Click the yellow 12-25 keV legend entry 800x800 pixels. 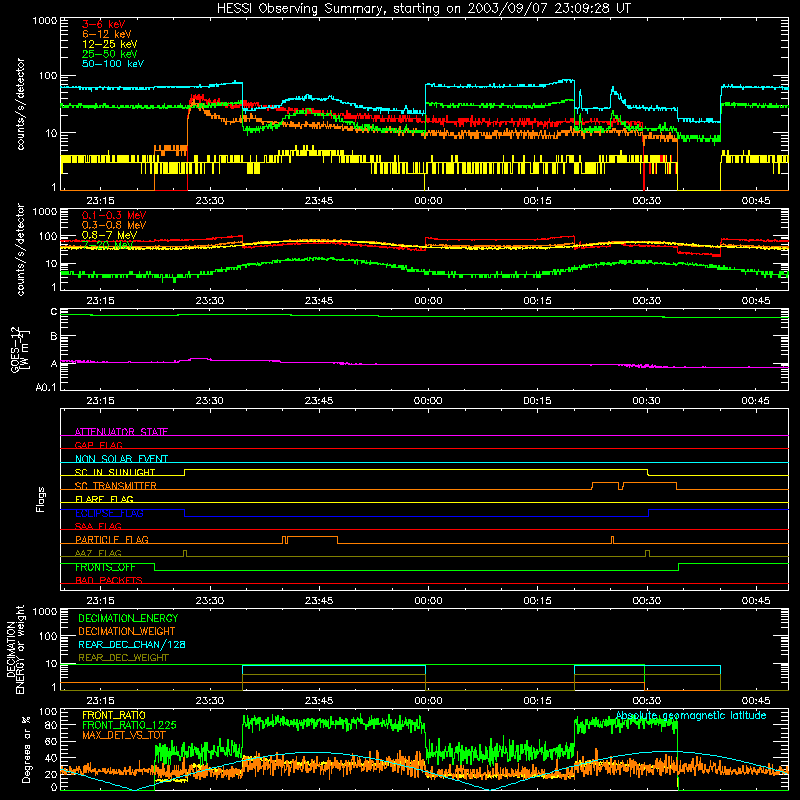(x=110, y=44)
